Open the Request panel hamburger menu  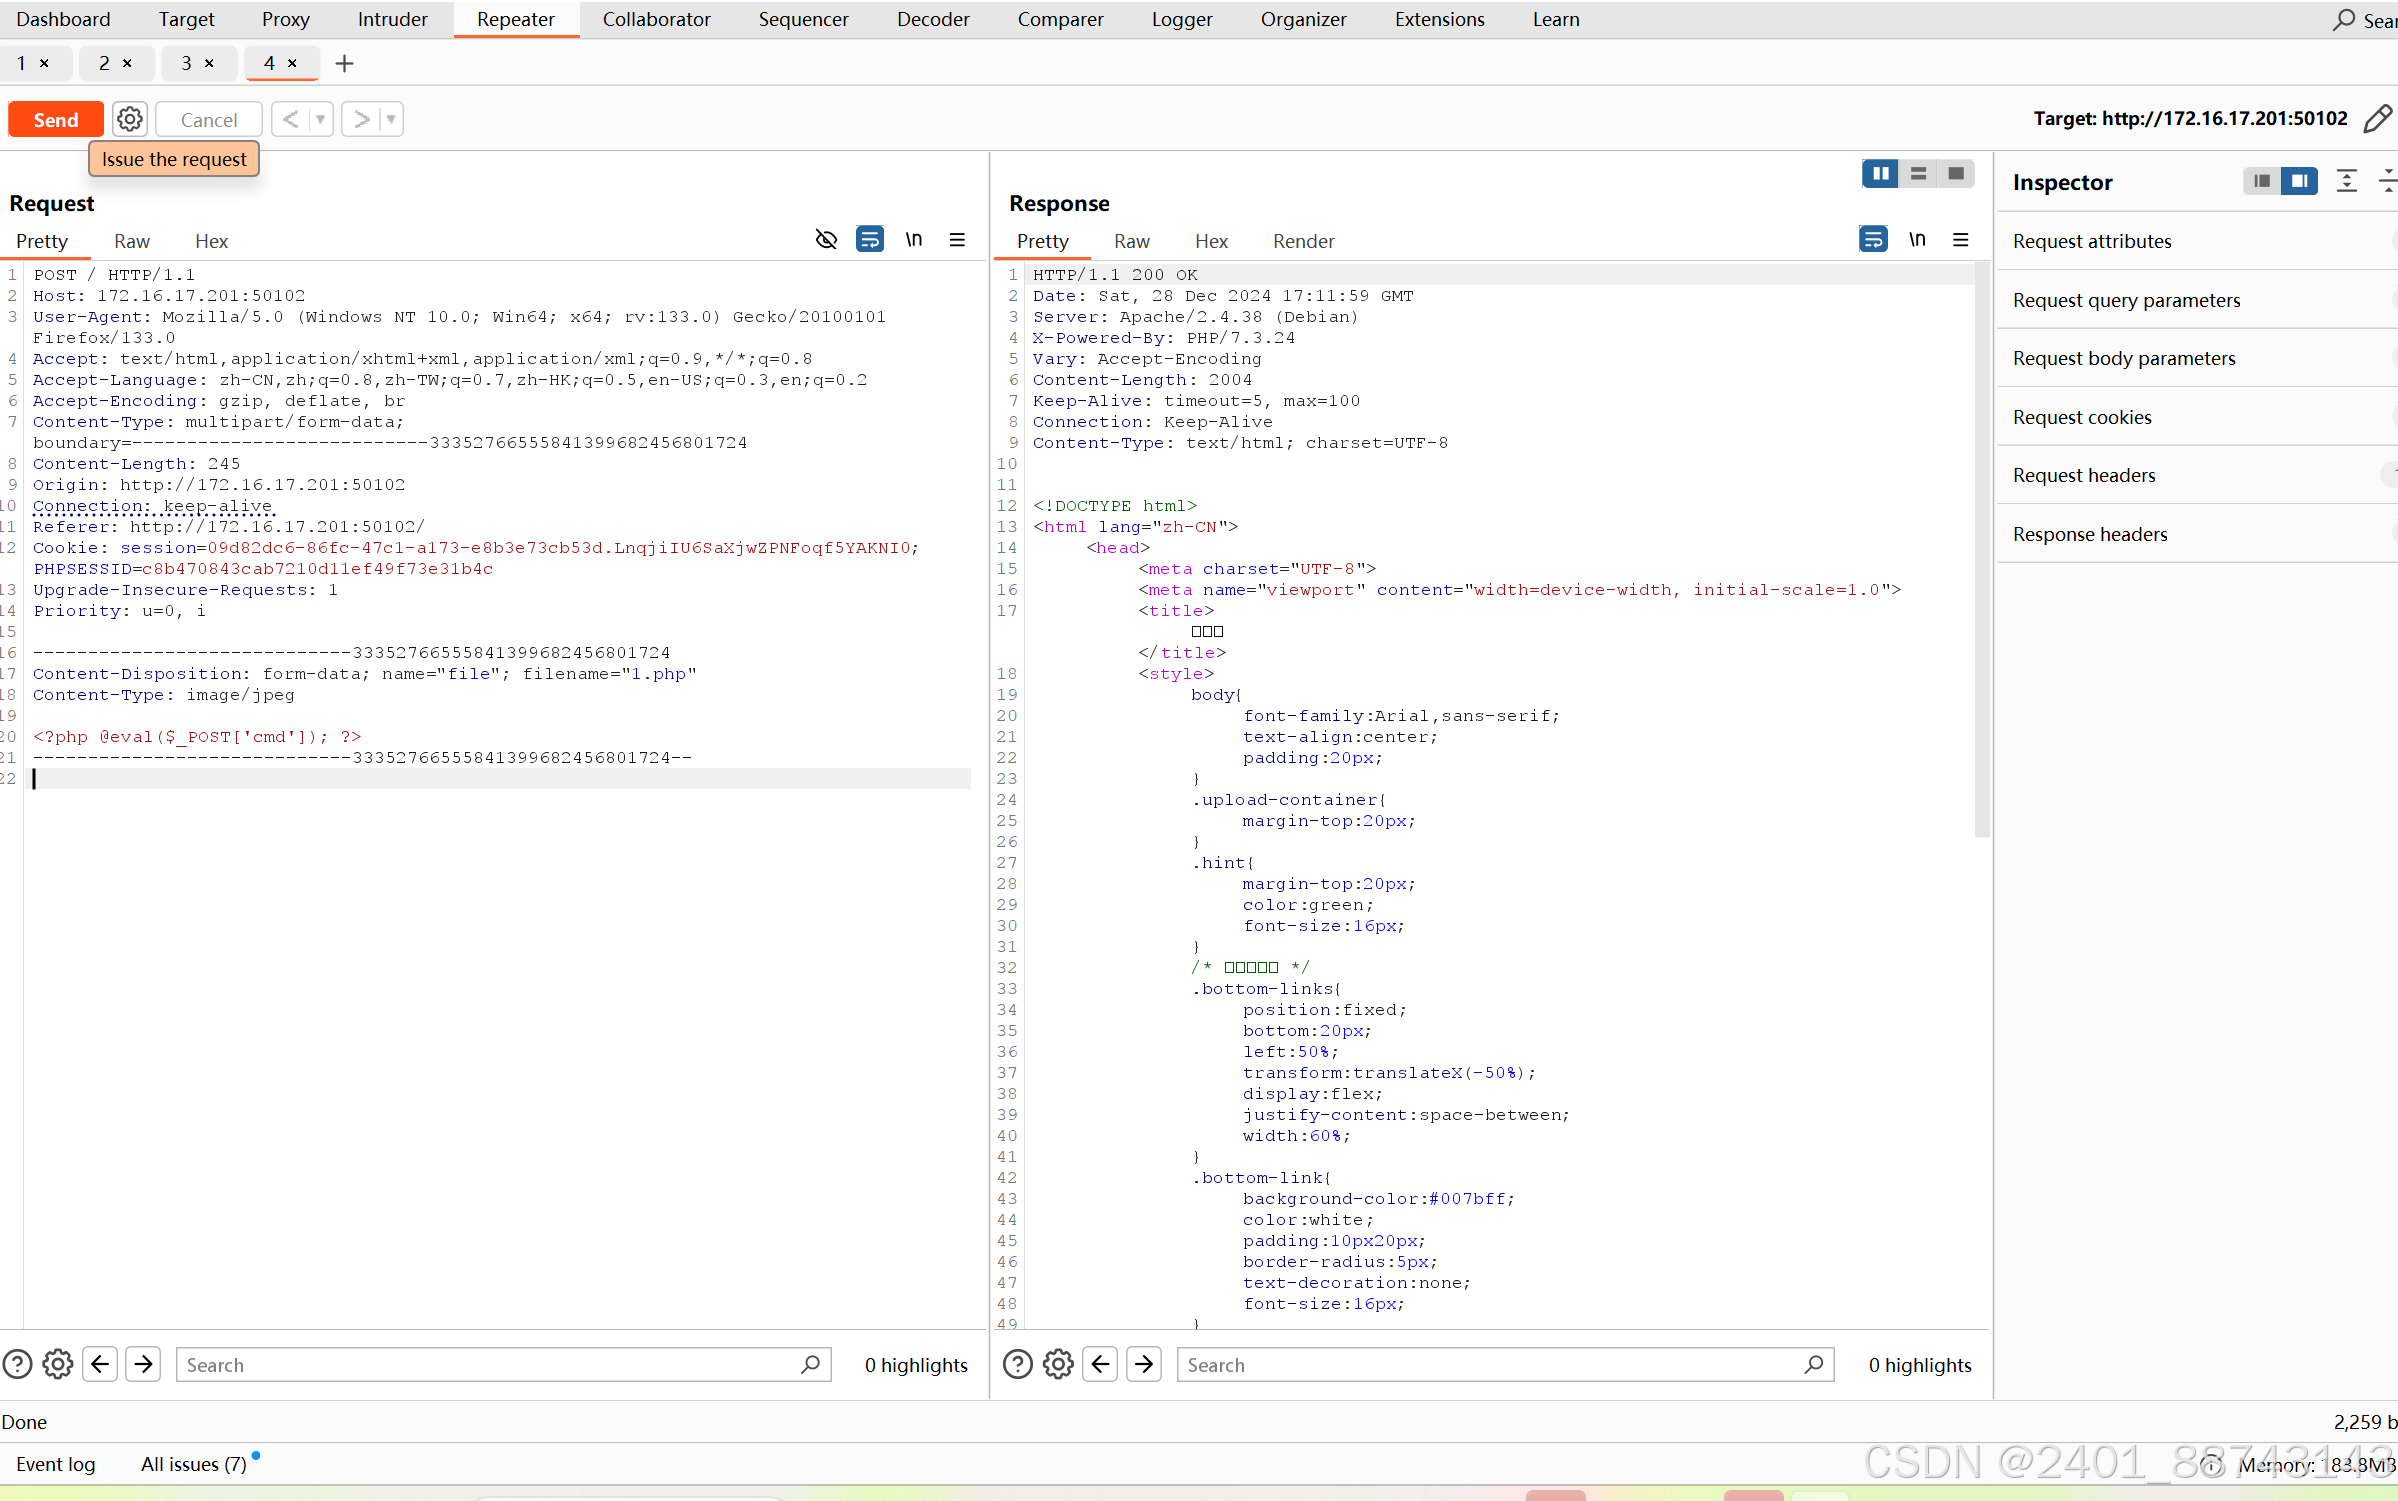click(x=957, y=240)
